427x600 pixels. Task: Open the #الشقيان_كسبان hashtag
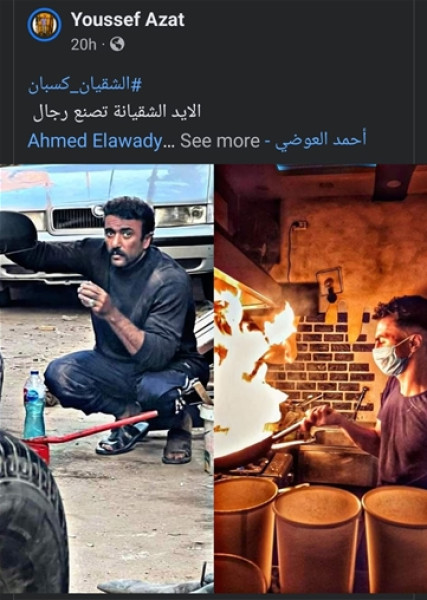pyautogui.click(x=85, y=85)
